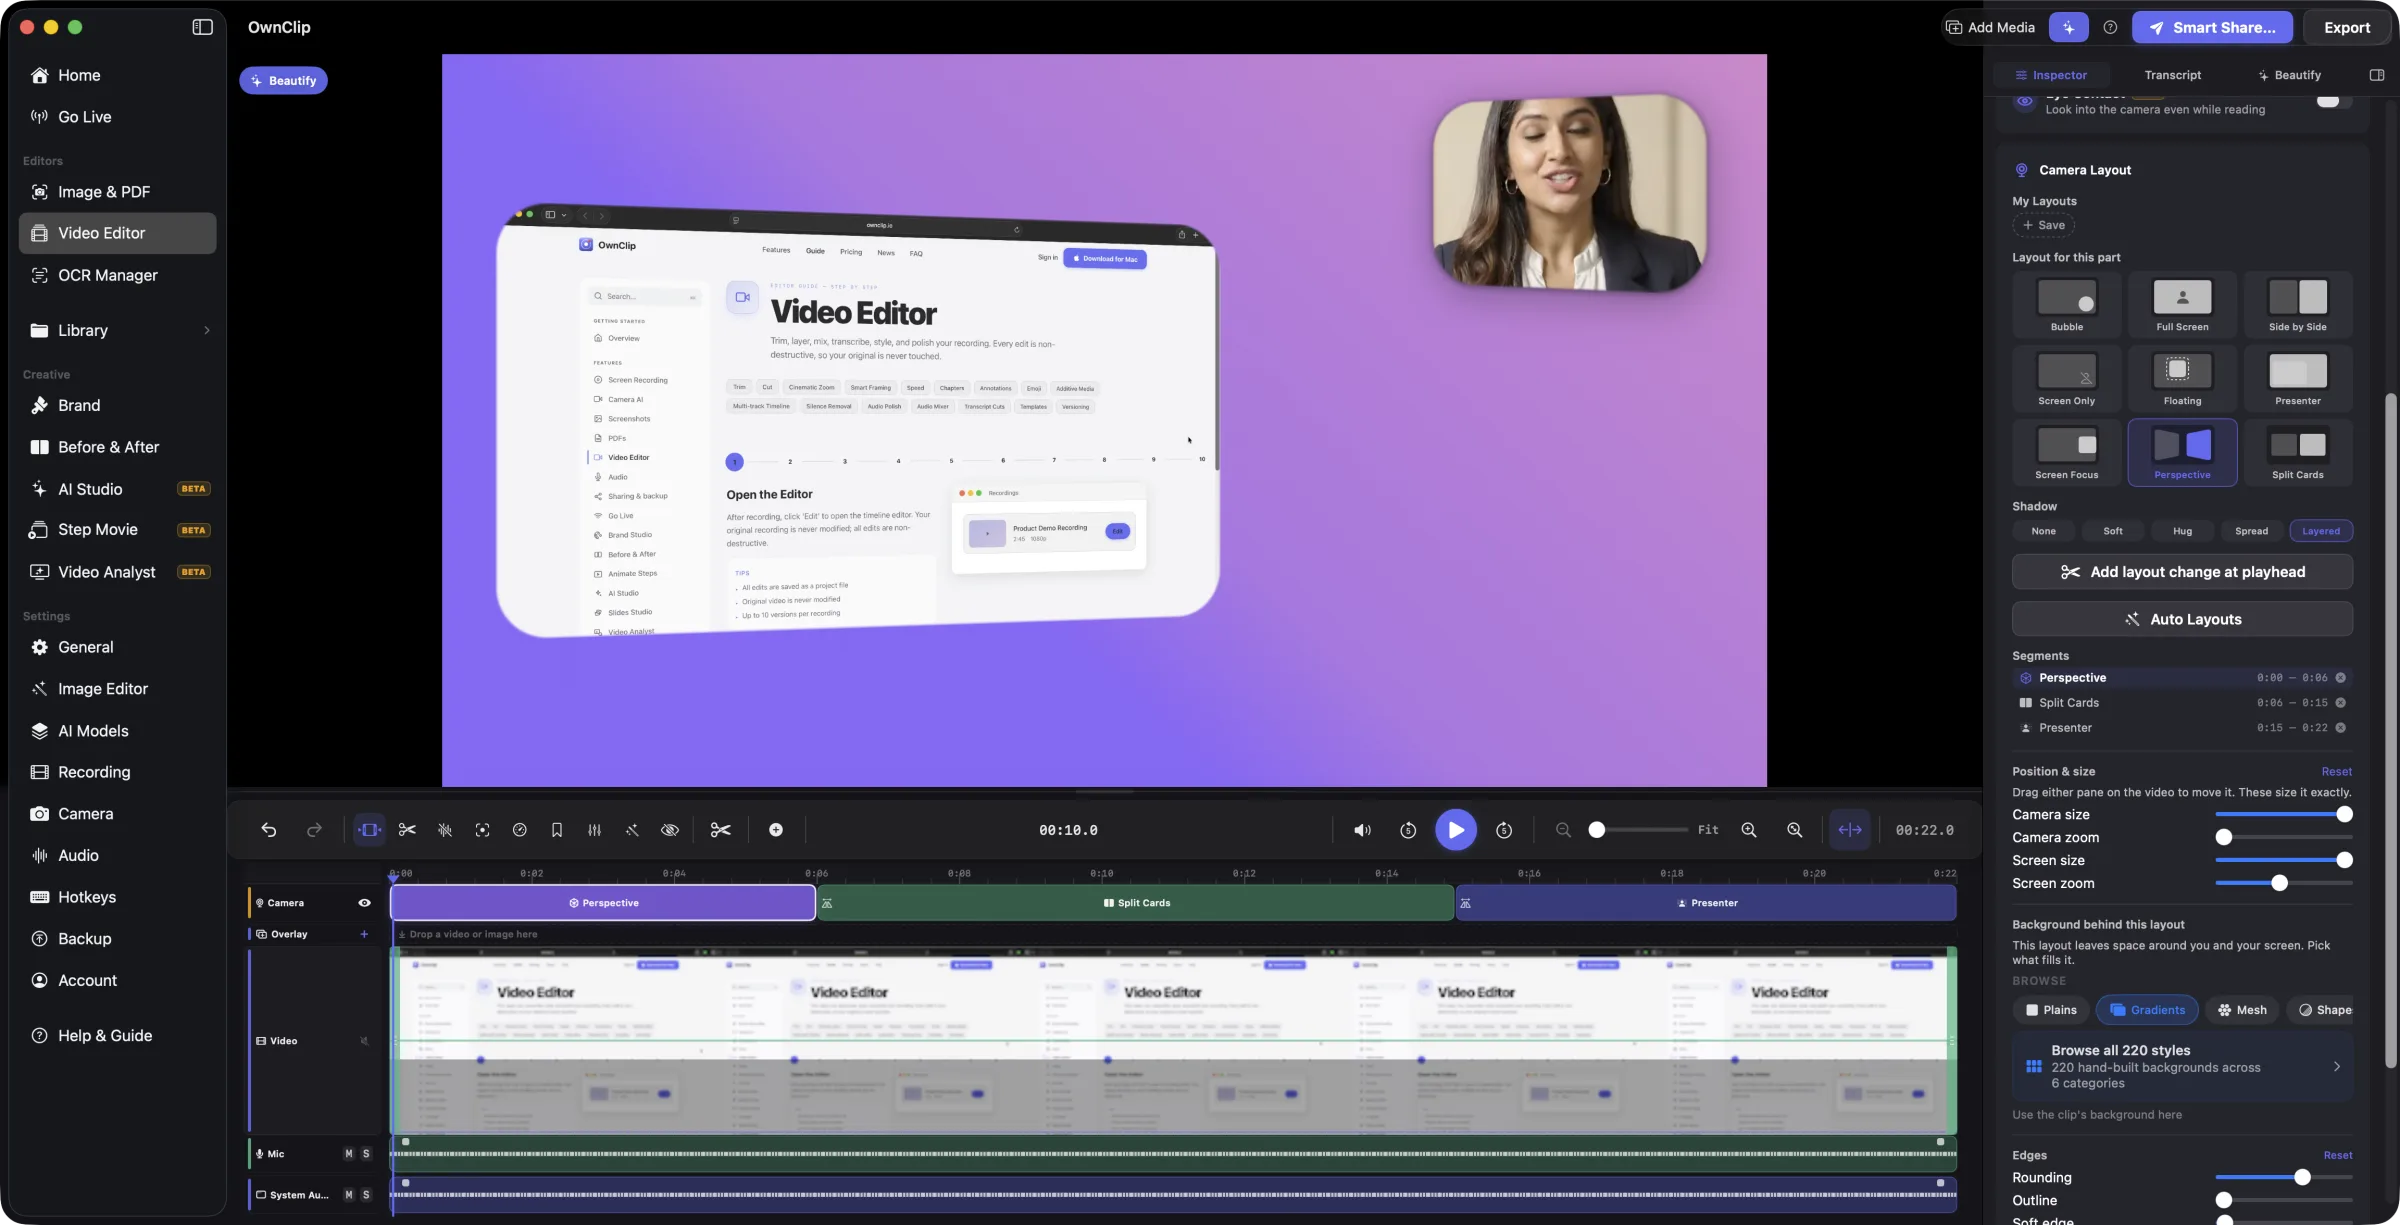Image resolution: width=2400 pixels, height=1225 pixels.
Task: Select the Soft shadow option
Action: 2112,531
